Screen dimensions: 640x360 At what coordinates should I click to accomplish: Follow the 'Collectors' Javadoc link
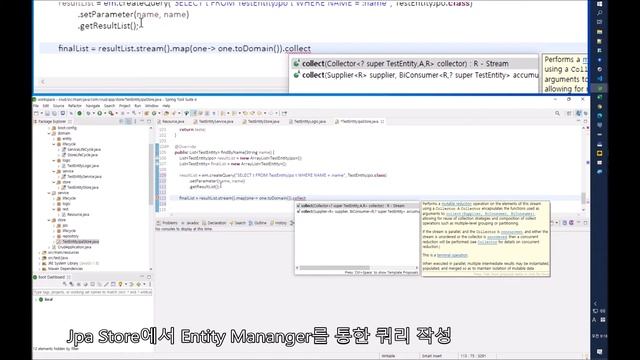[487, 242]
